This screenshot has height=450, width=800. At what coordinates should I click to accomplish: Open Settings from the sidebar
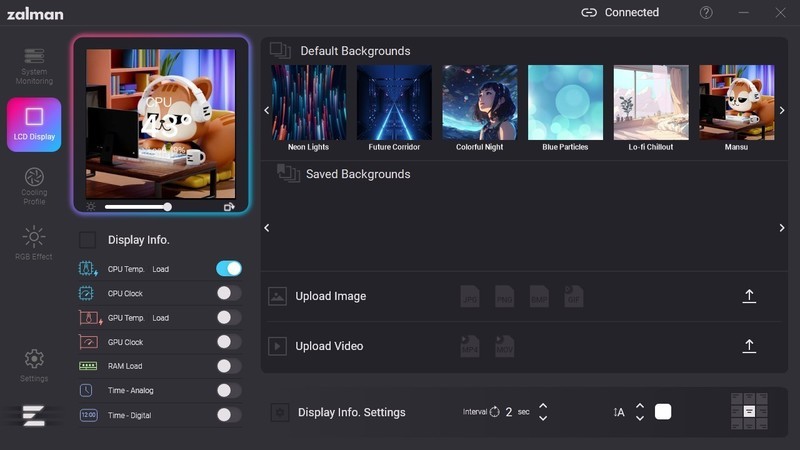tap(34, 365)
